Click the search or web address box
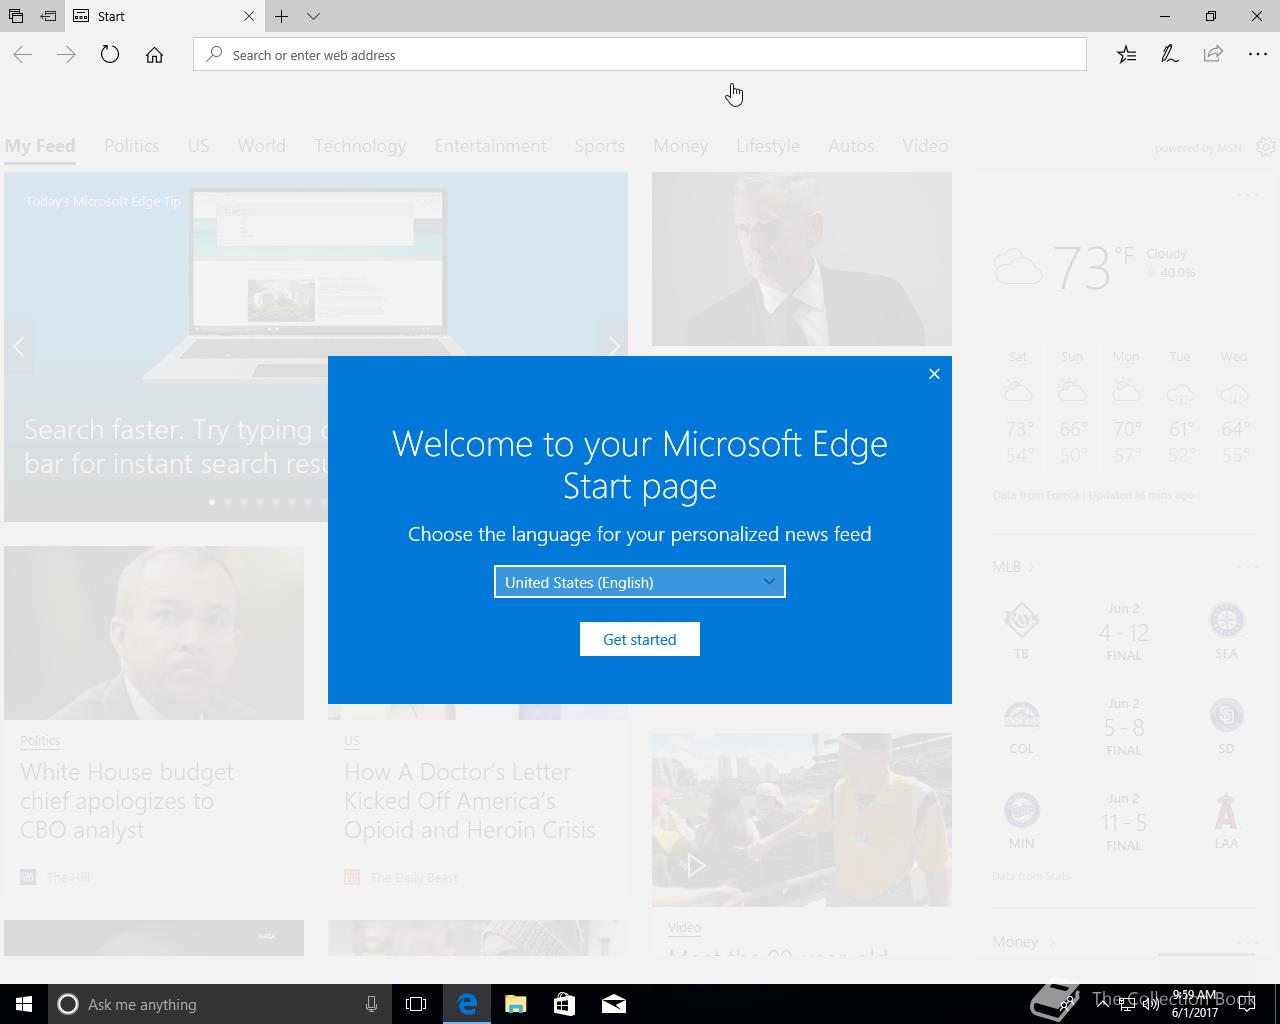 640,55
